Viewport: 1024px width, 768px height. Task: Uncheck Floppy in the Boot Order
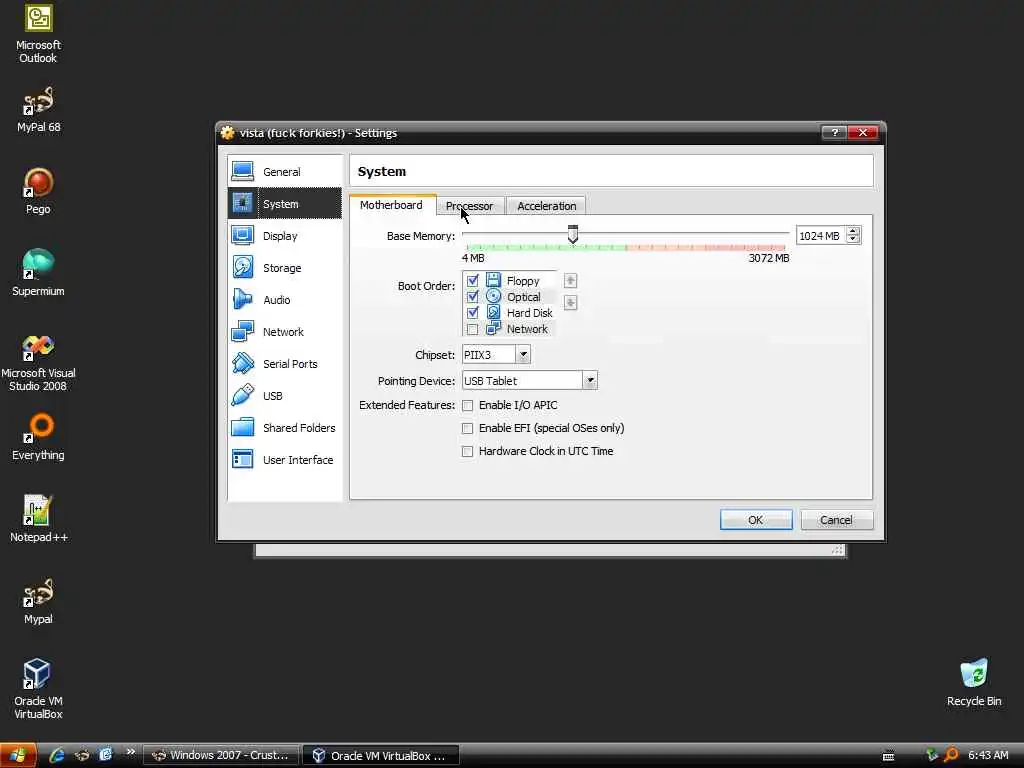tap(472, 281)
